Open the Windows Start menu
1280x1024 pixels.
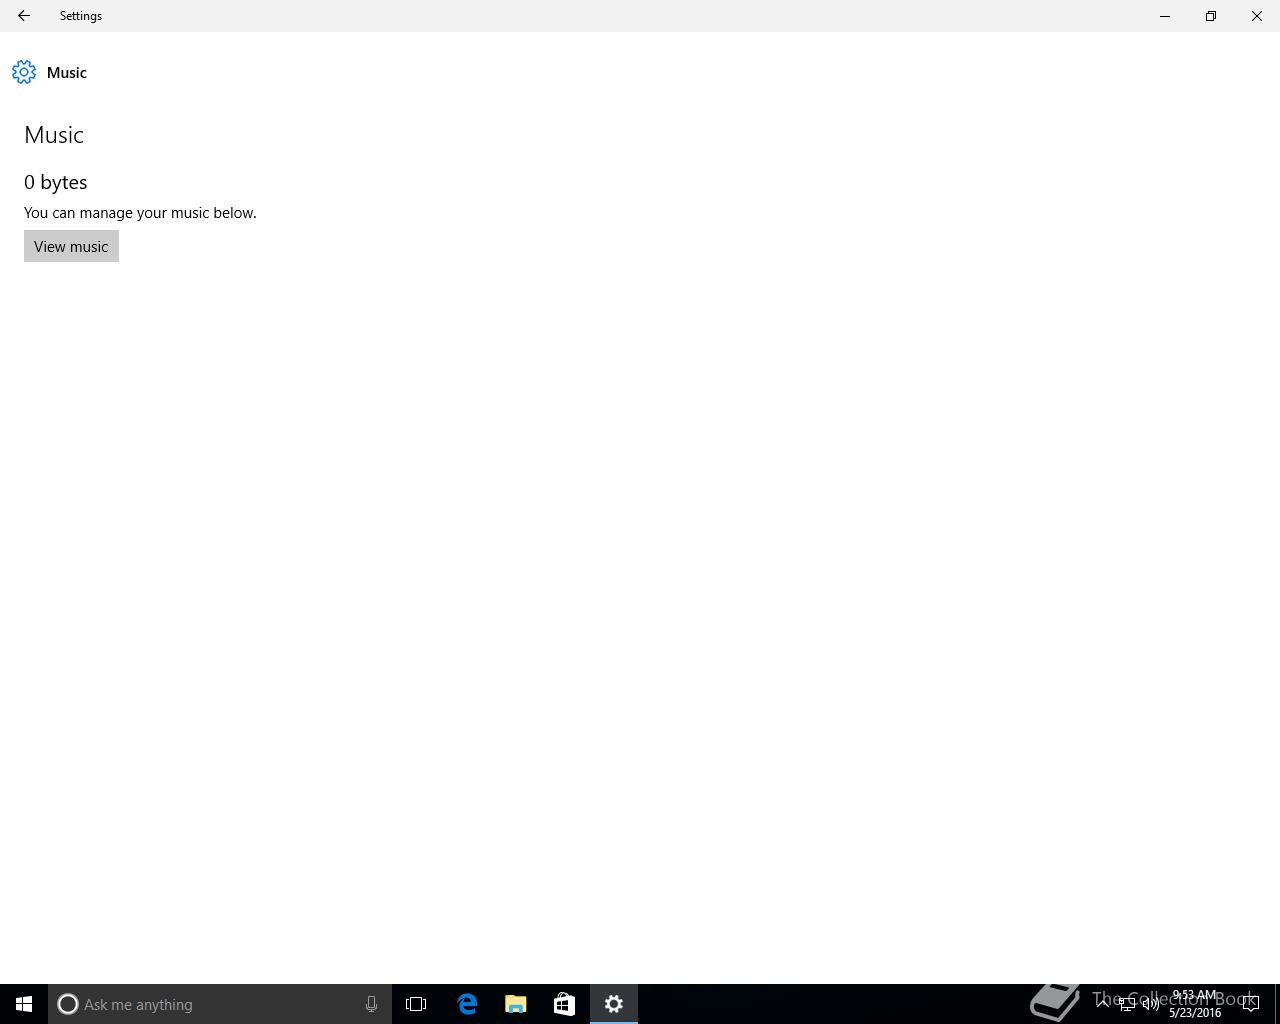(x=24, y=1004)
